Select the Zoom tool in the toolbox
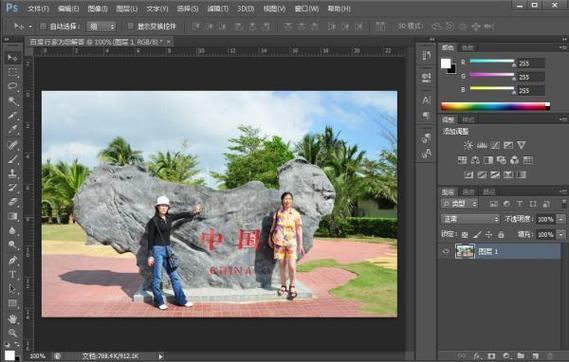The height and width of the screenshot is (362, 569). pyautogui.click(x=13, y=333)
